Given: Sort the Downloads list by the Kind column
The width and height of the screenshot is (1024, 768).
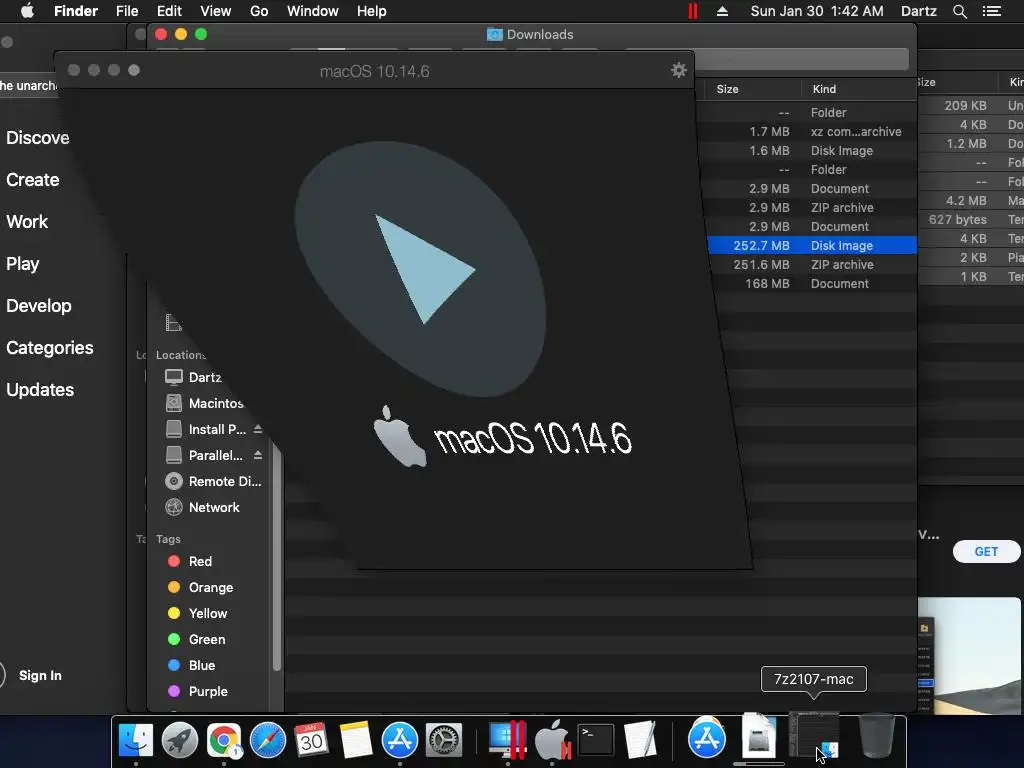Looking at the screenshot, I should coord(824,89).
